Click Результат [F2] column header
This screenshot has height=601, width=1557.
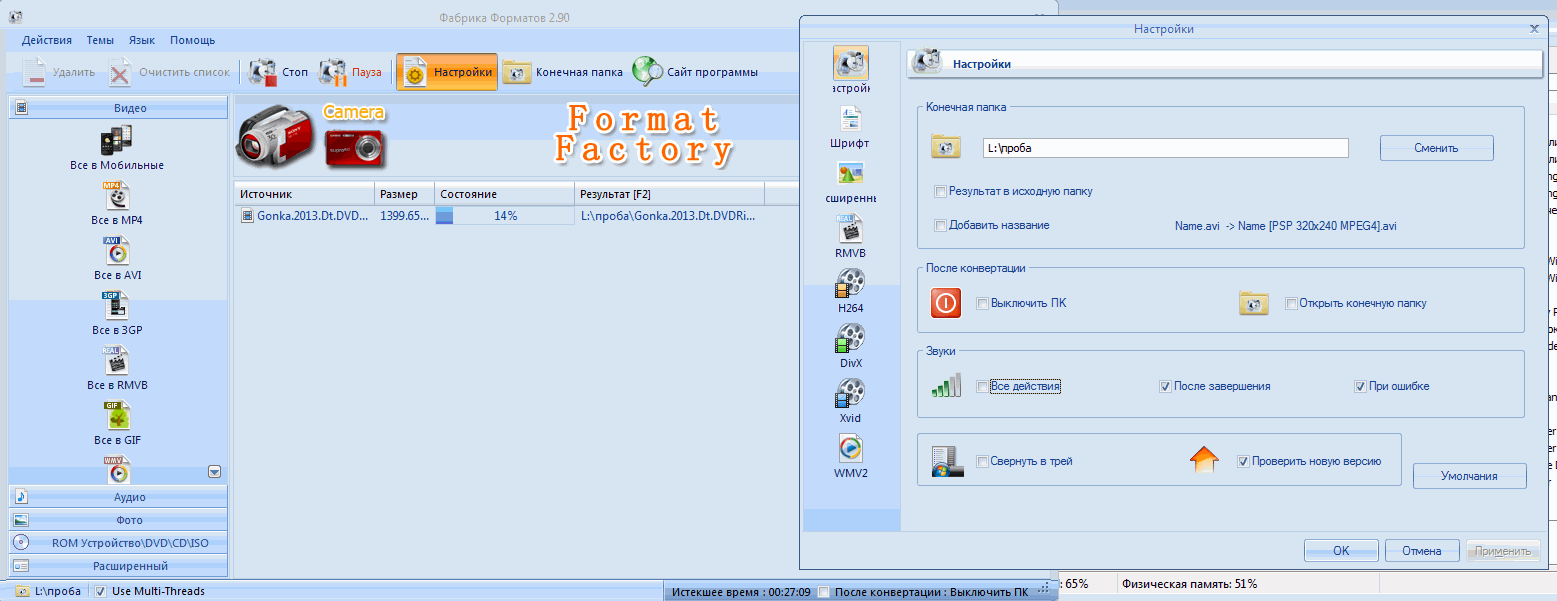pos(669,194)
